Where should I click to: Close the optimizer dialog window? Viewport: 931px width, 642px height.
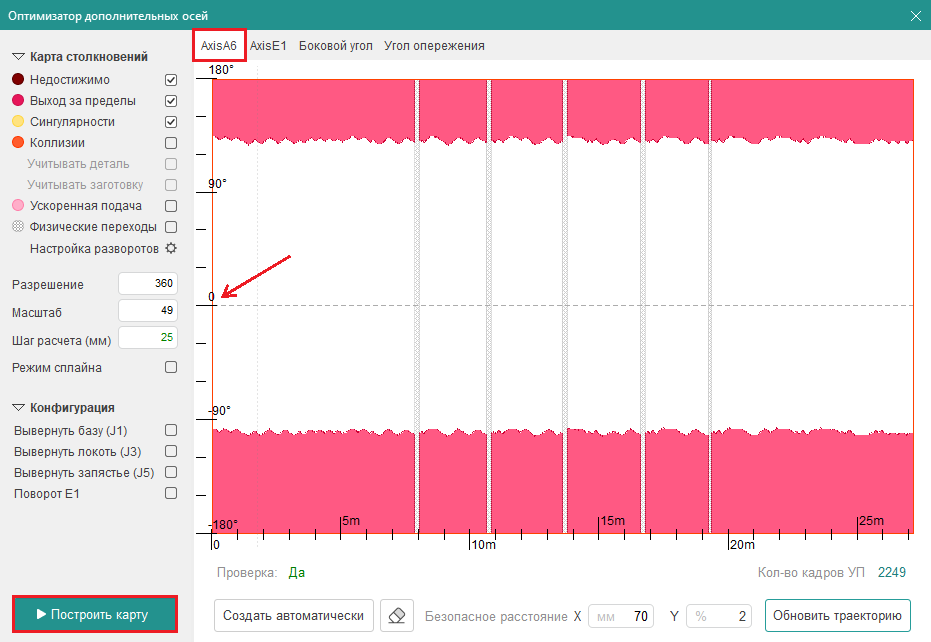pyautogui.click(x=915, y=15)
